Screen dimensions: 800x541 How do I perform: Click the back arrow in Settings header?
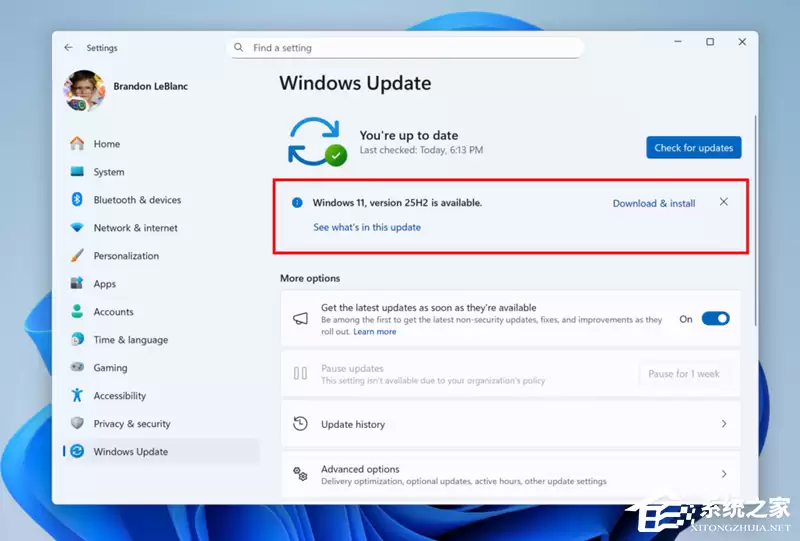pyautogui.click(x=68, y=47)
